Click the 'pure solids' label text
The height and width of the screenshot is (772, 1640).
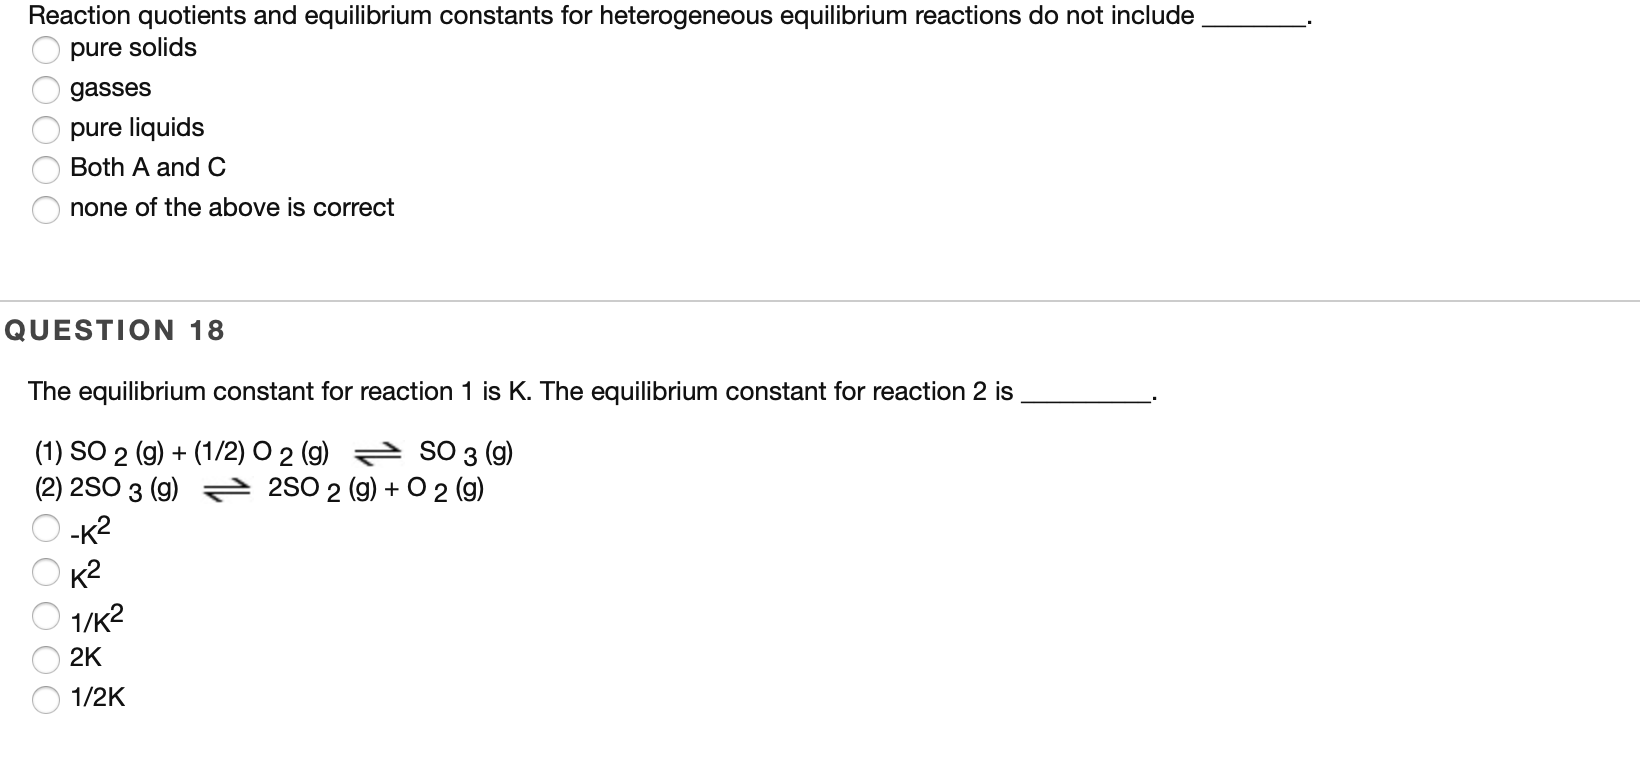click(x=131, y=47)
